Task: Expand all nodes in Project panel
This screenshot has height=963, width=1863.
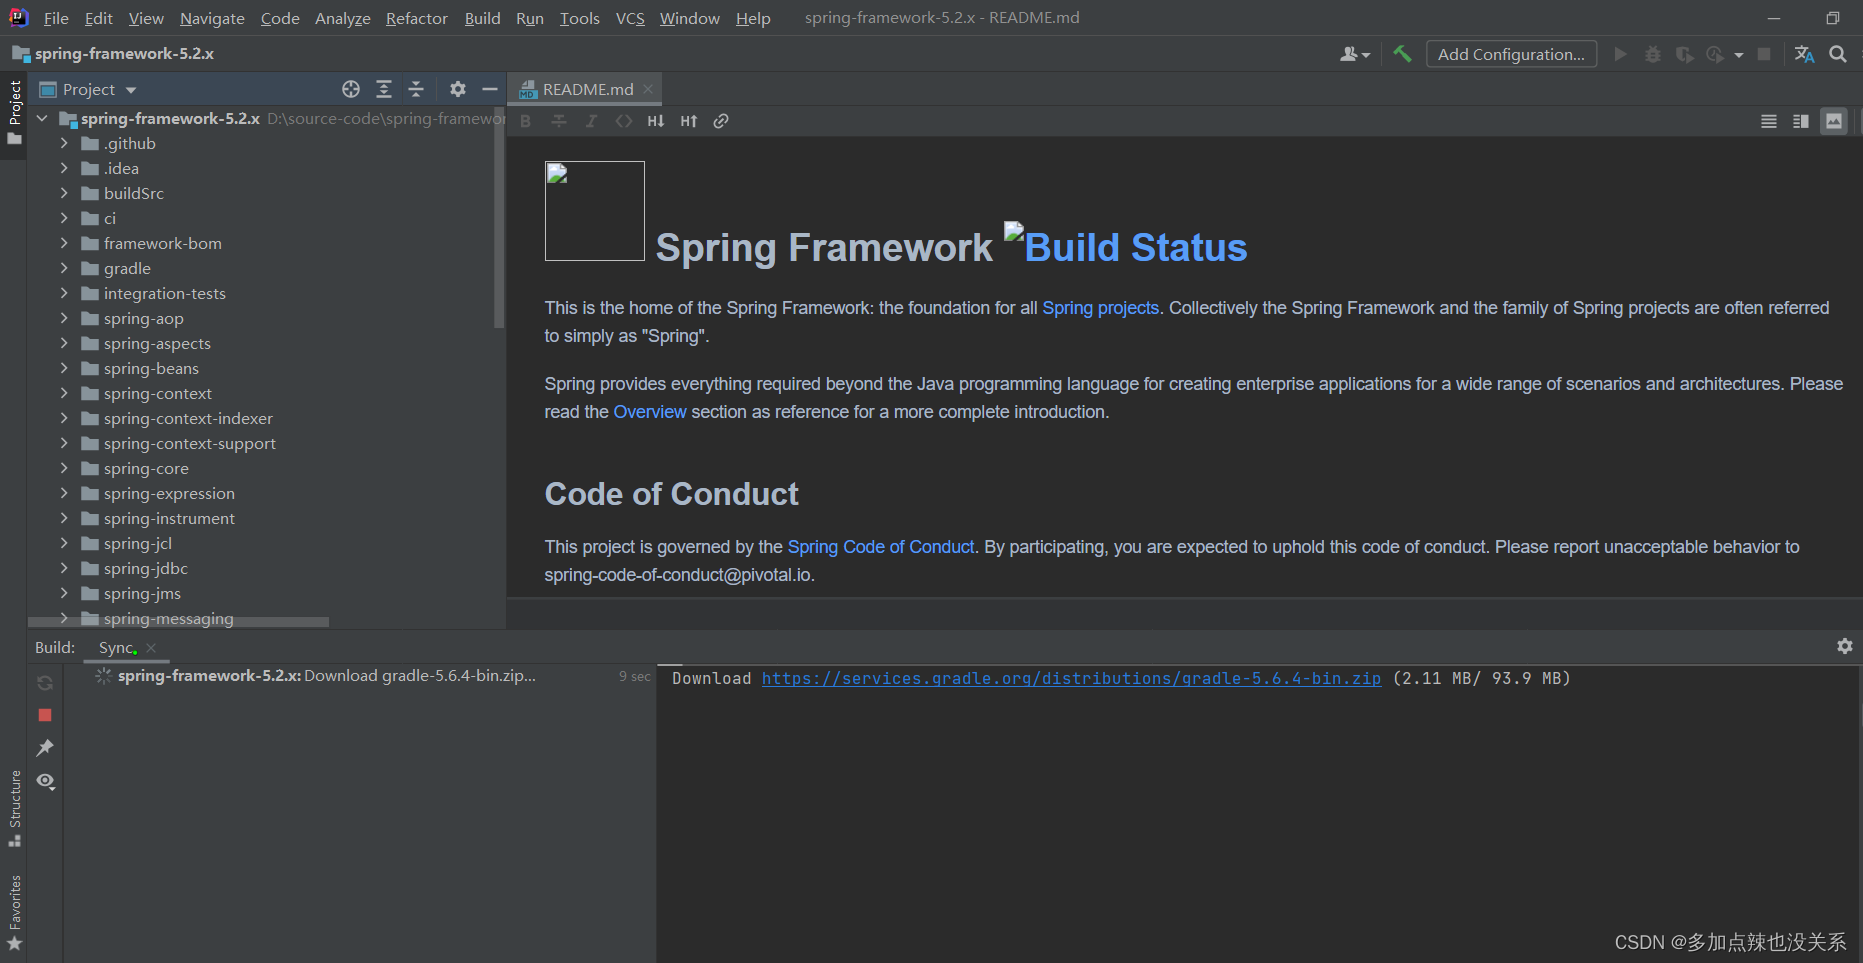Action: pos(384,89)
